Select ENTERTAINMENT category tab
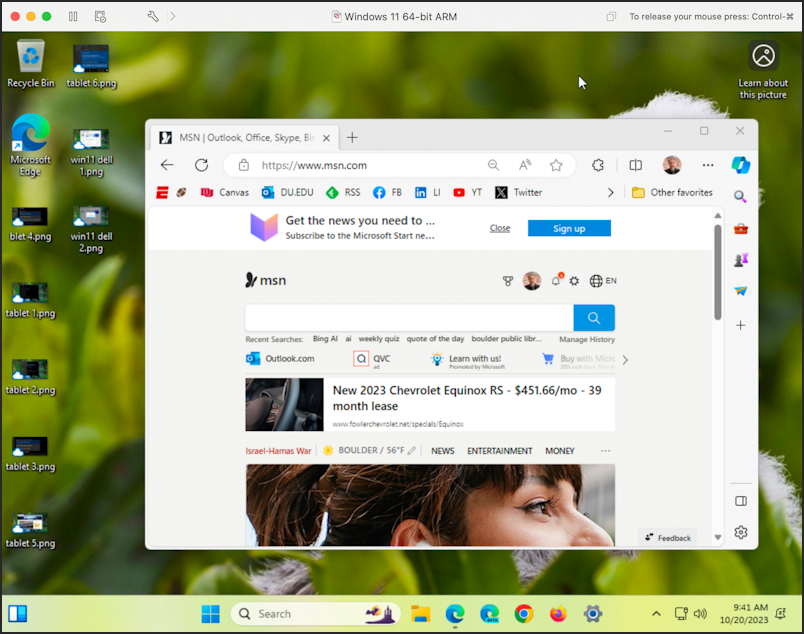The width and height of the screenshot is (804, 634). (499, 451)
